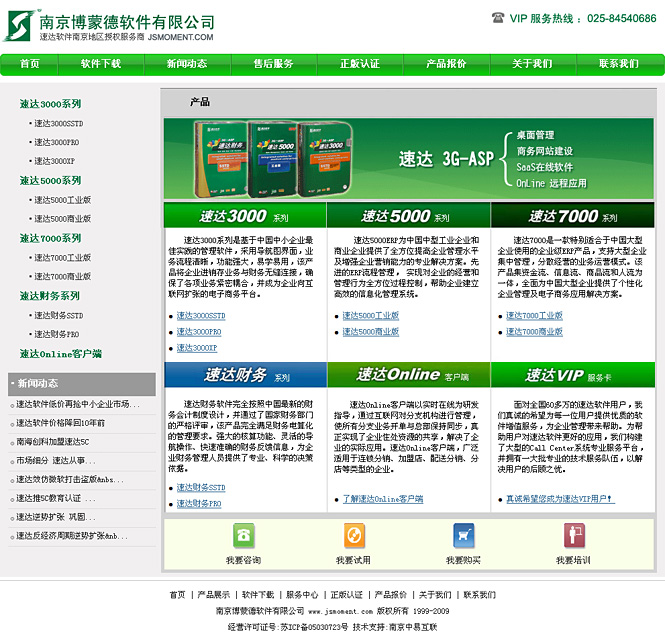Click the 速达7000 系列 column header
Viewport: 665px width, 644px height.
(x=573, y=215)
